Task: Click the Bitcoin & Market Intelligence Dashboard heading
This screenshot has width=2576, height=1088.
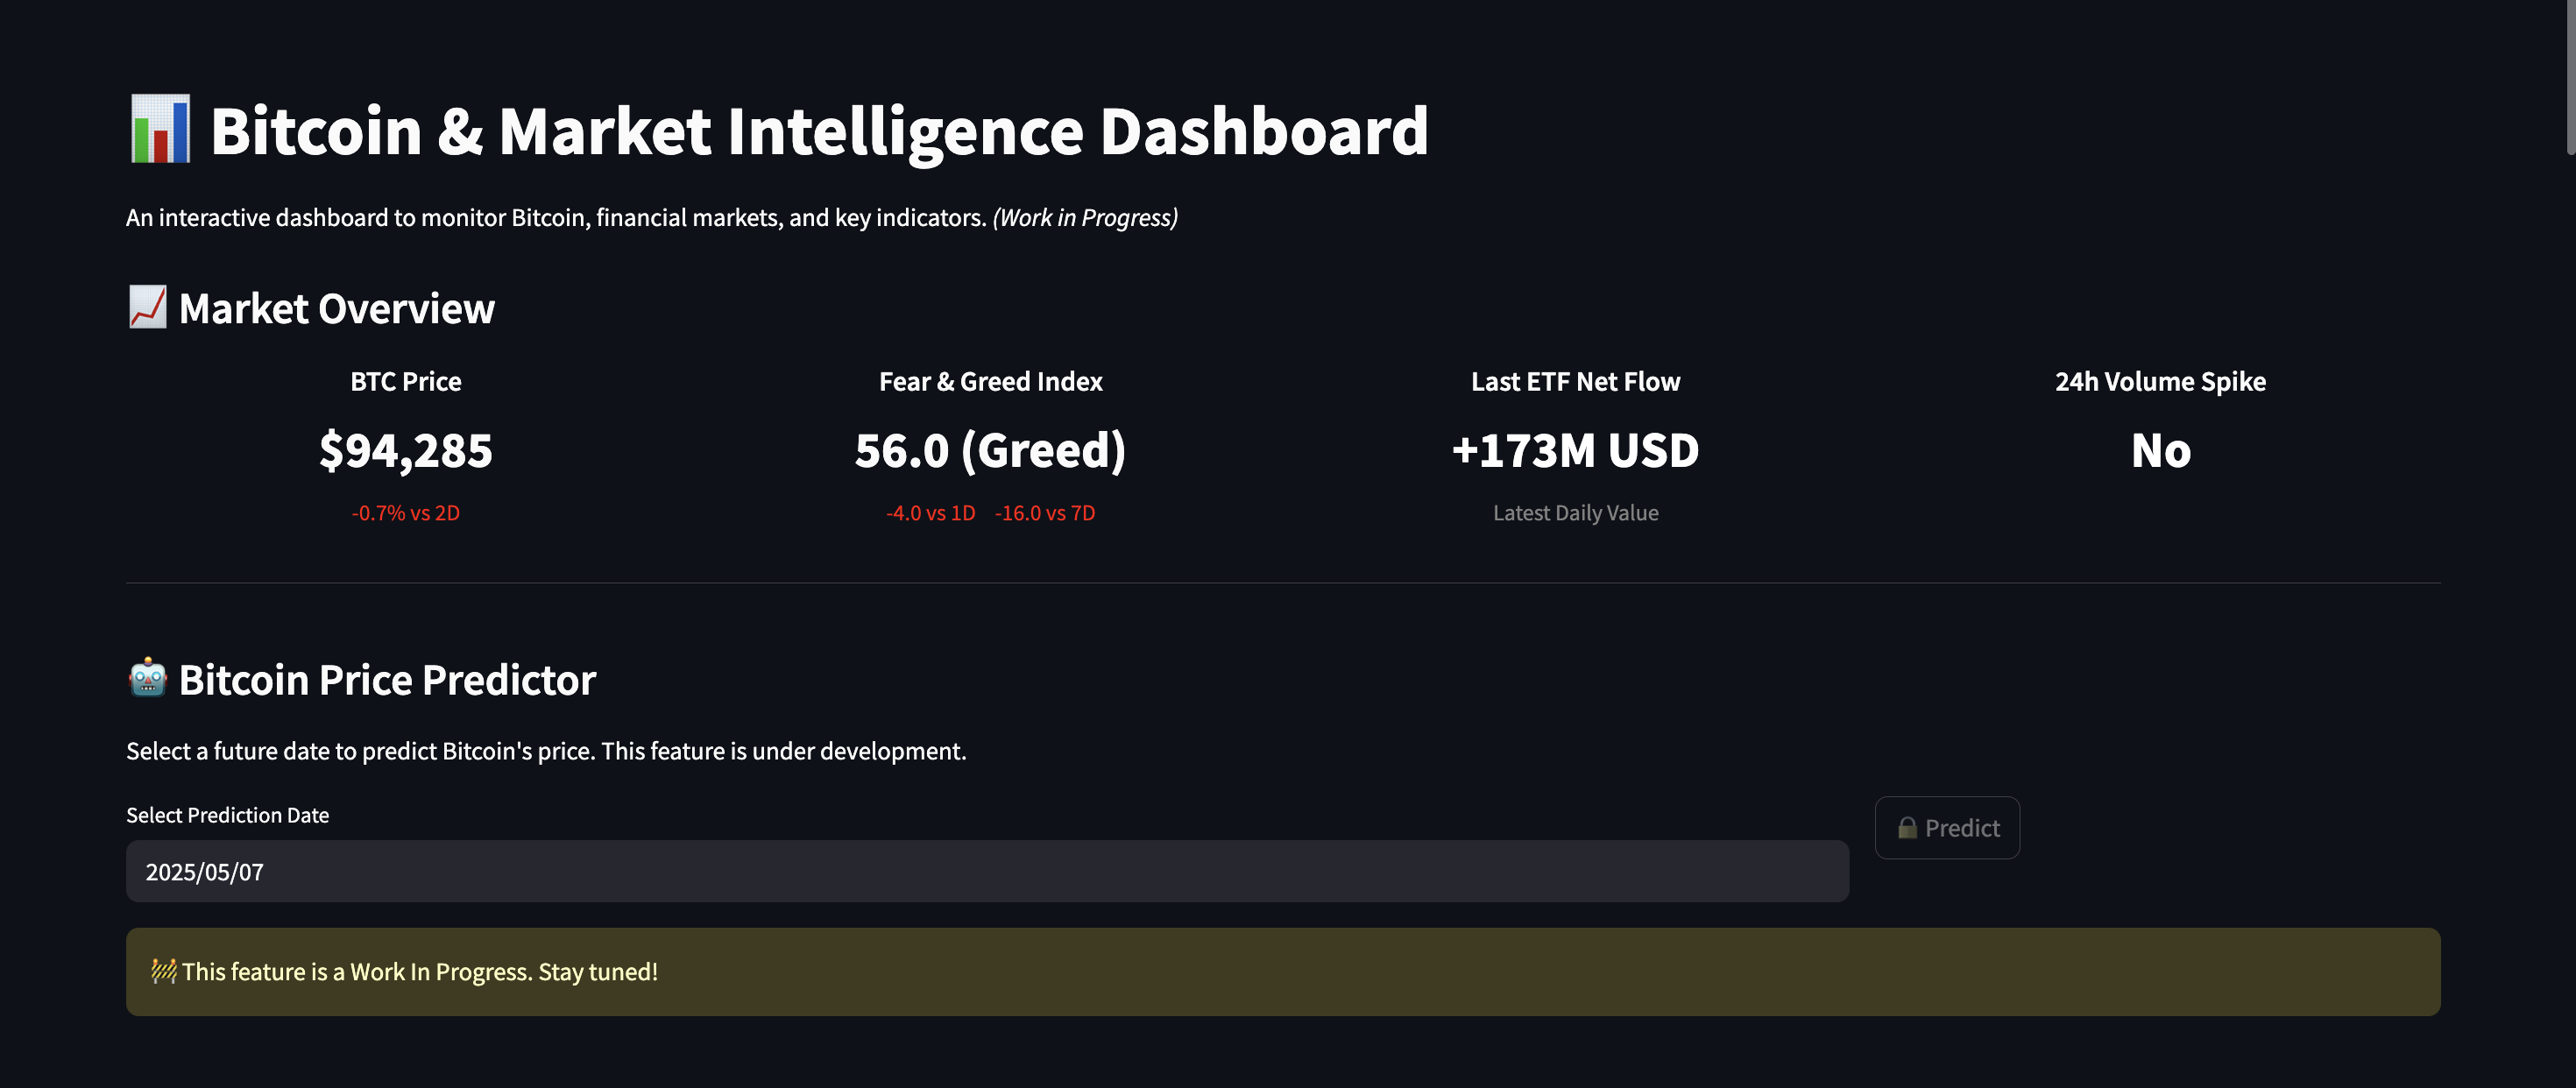Action: [x=819, y=130]
